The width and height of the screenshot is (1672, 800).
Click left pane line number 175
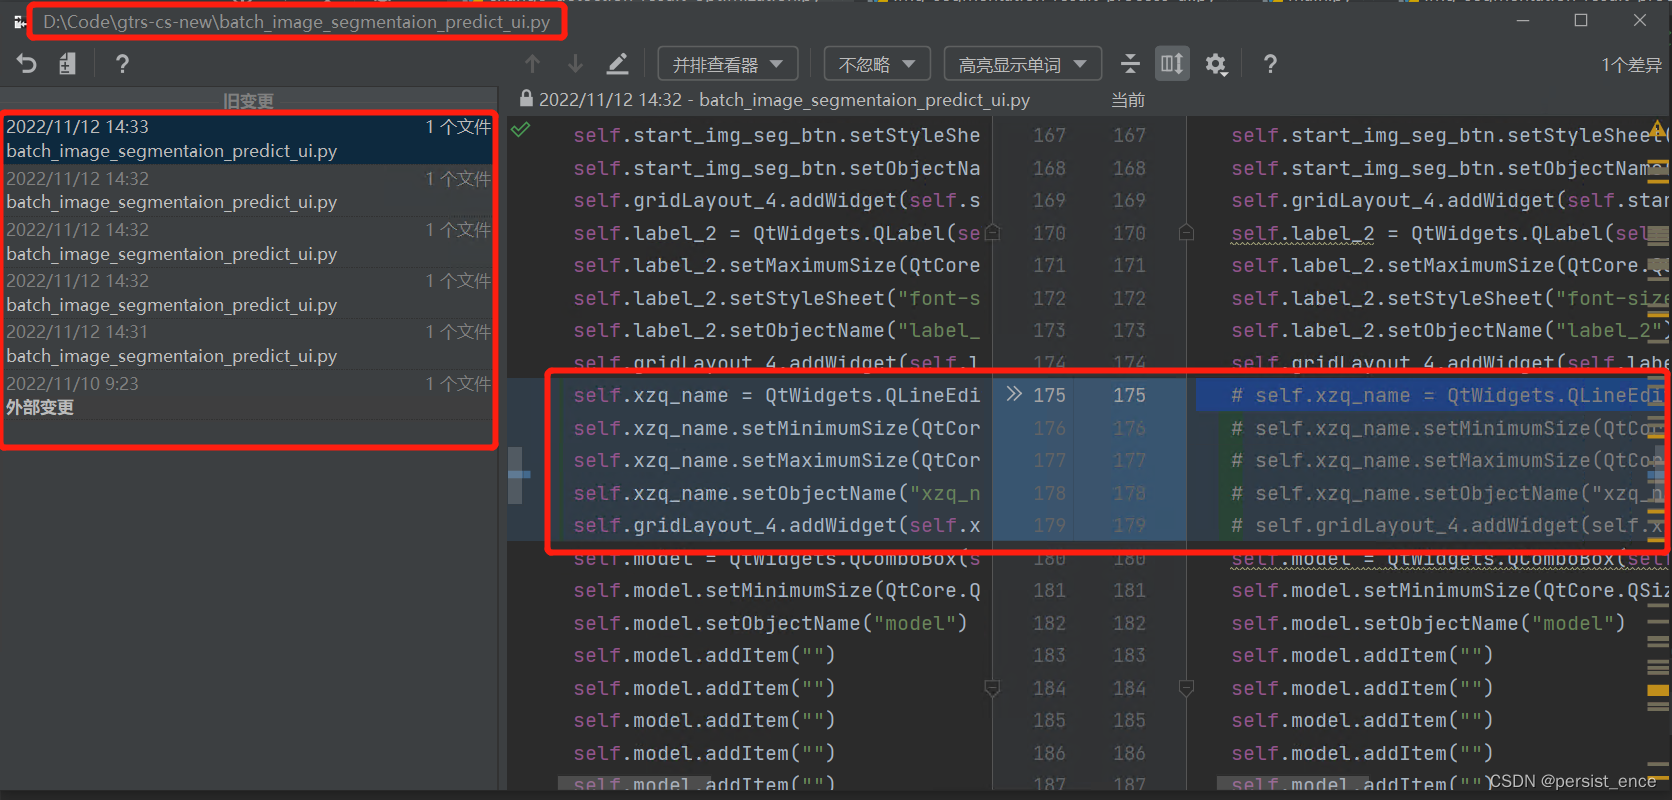[1049, 395]
